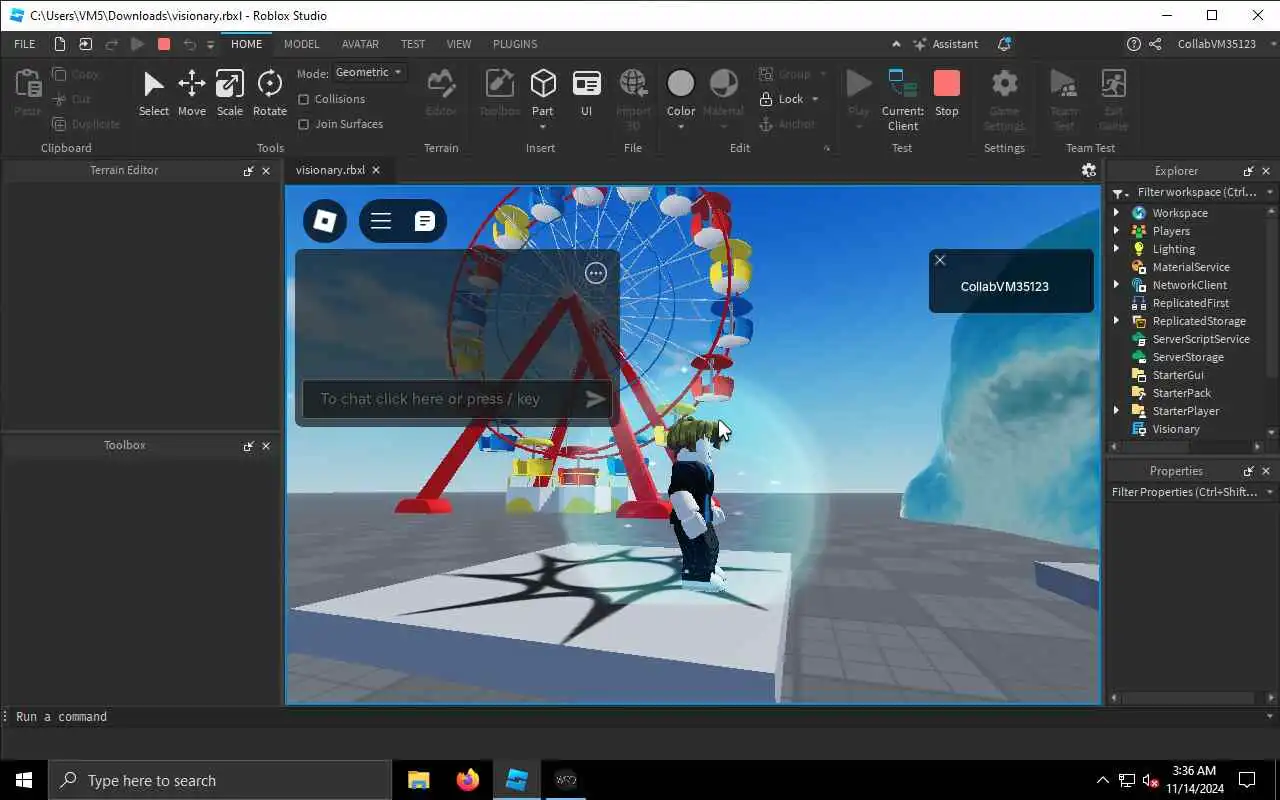Open the UI editor tool
The width and height of the screenshot is (1280, 800).
[x=587, y=93]
